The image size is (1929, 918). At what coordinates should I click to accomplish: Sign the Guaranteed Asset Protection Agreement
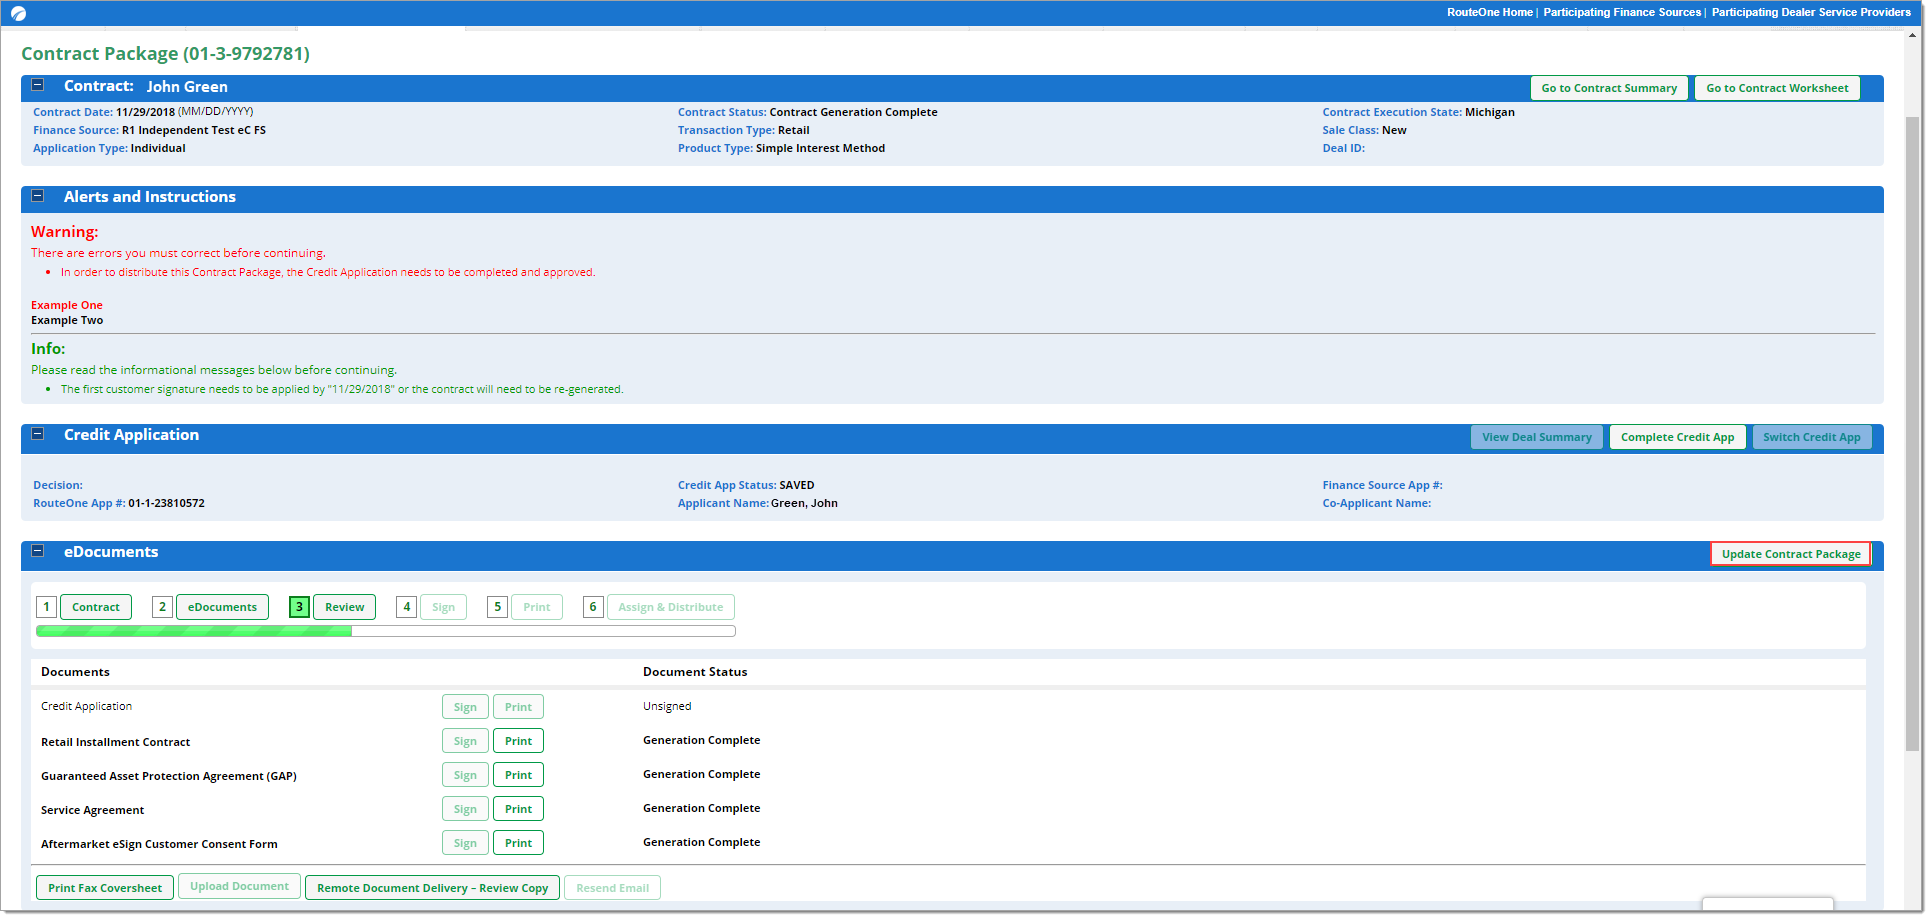(x=465, y=775)
